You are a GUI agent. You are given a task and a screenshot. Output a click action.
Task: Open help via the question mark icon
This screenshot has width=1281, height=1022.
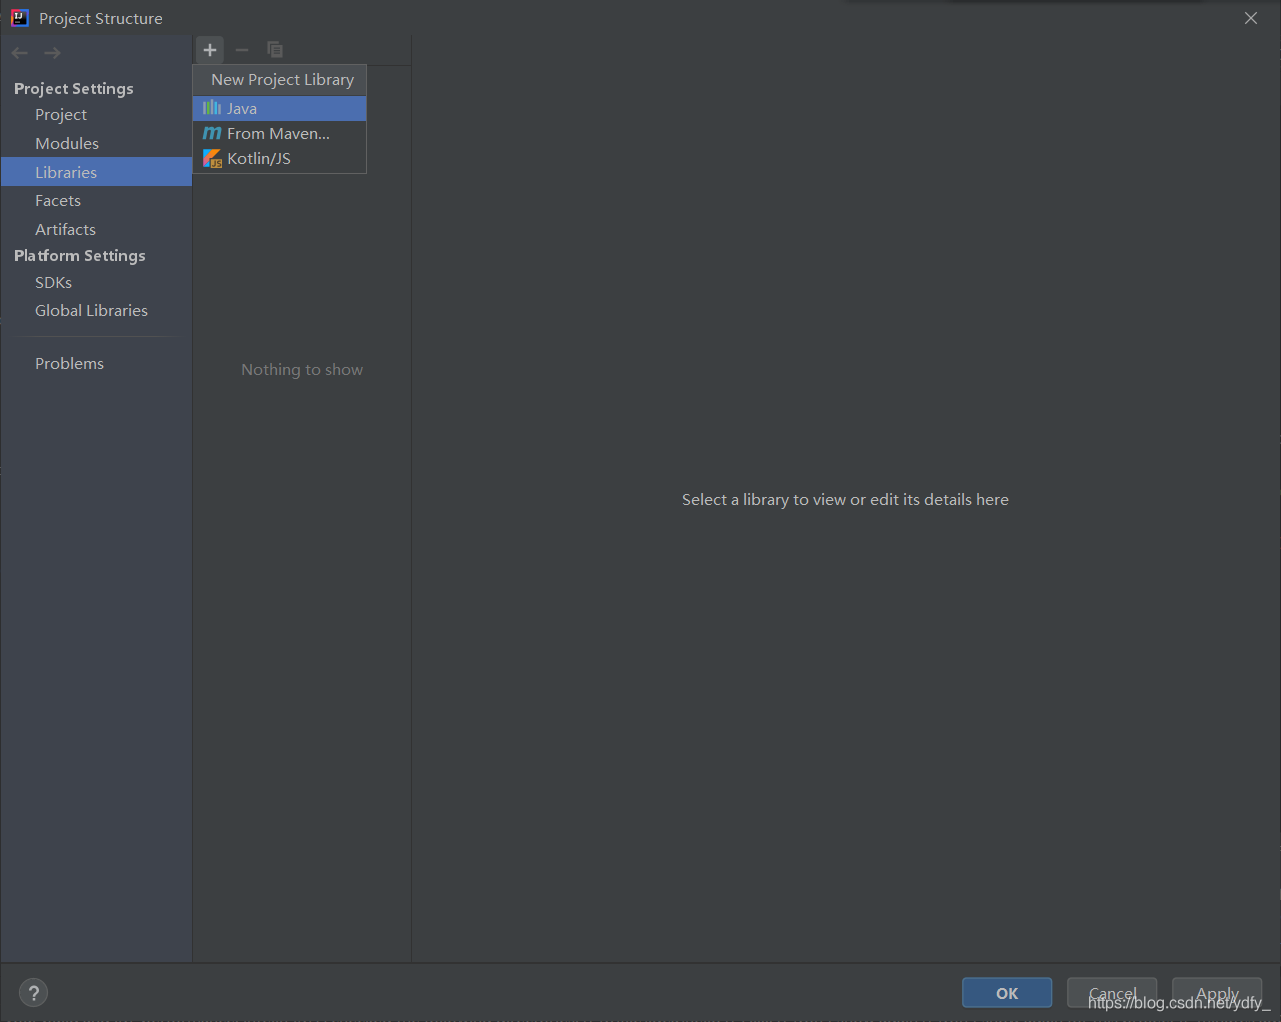pos(34,993)
